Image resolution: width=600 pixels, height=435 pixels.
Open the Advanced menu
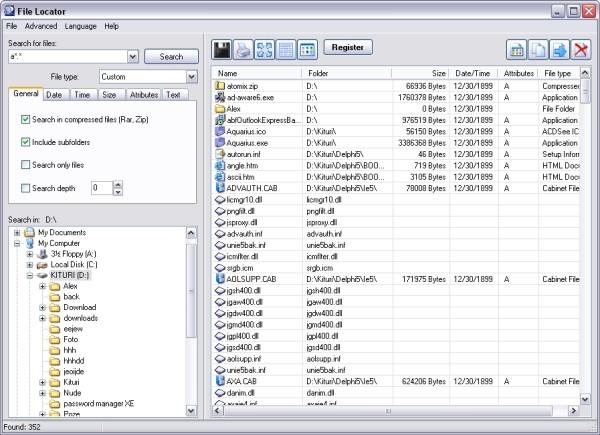tap(41, 25)
